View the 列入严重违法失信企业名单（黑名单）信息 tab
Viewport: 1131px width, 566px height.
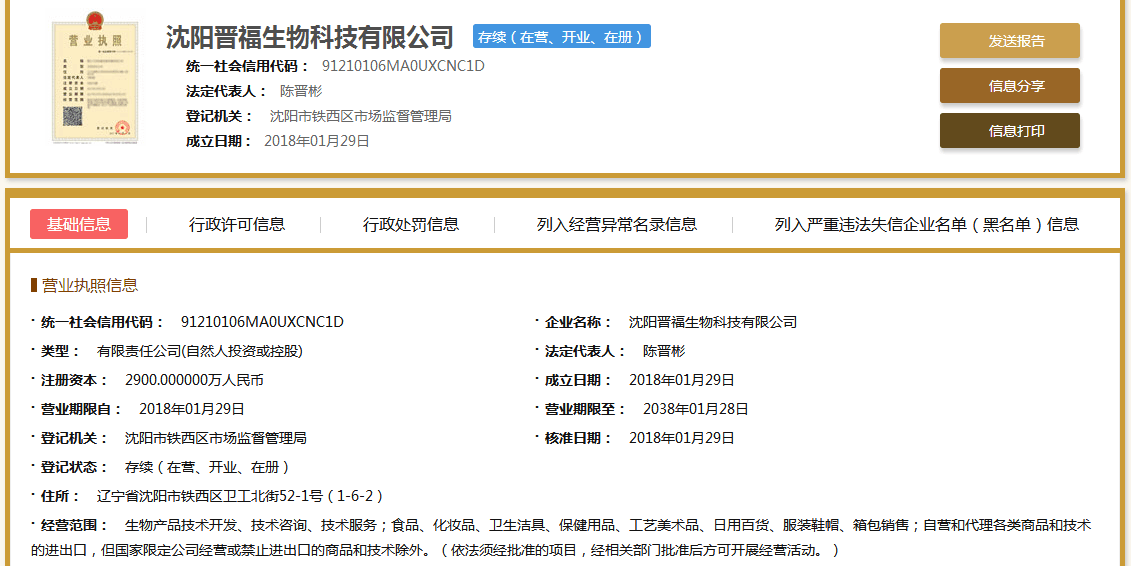(x=926, y=225)
